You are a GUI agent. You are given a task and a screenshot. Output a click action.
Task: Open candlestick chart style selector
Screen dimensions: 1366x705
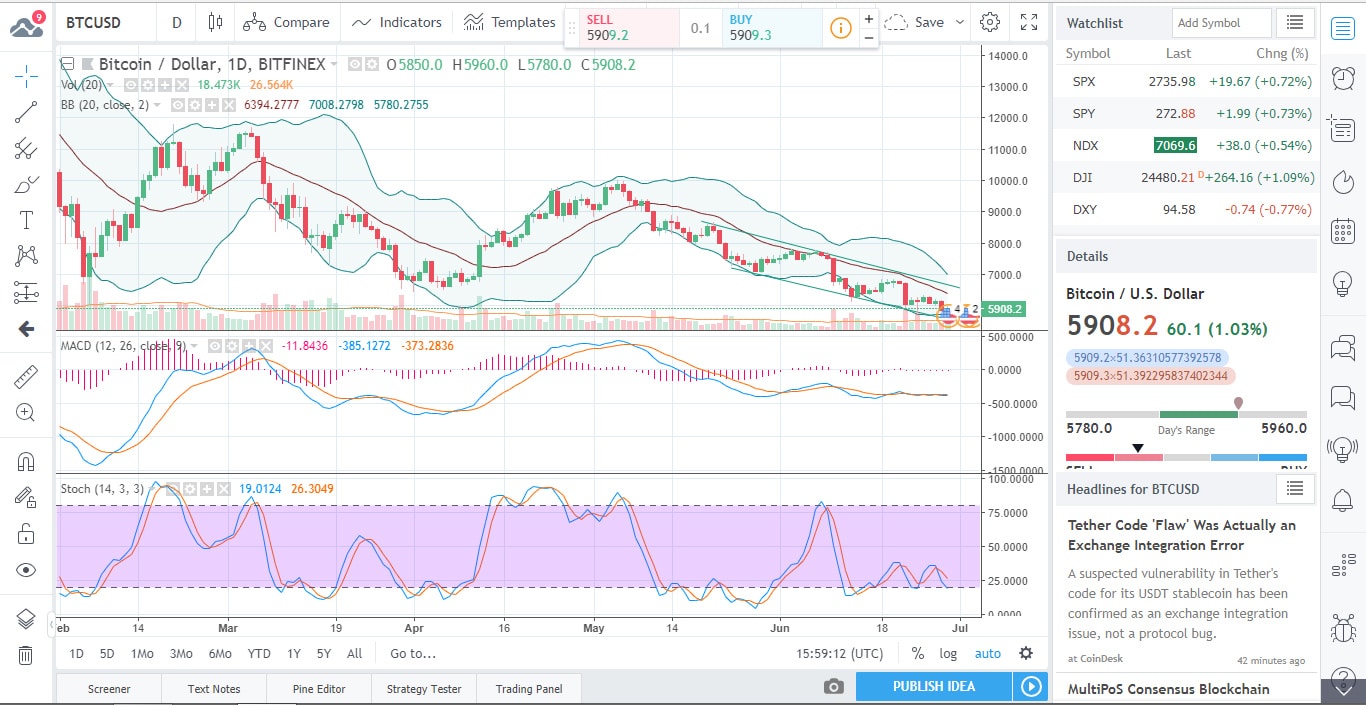(215, 22)
